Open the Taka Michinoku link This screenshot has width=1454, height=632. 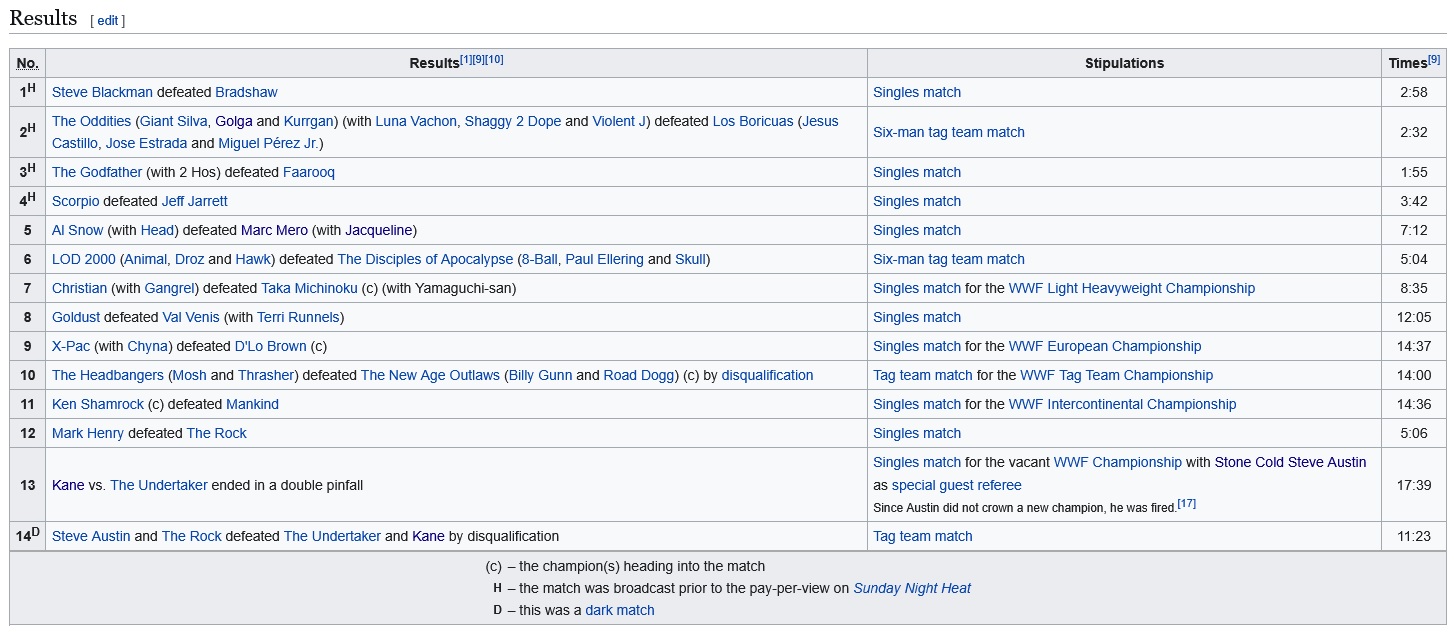tap(309, 288)
